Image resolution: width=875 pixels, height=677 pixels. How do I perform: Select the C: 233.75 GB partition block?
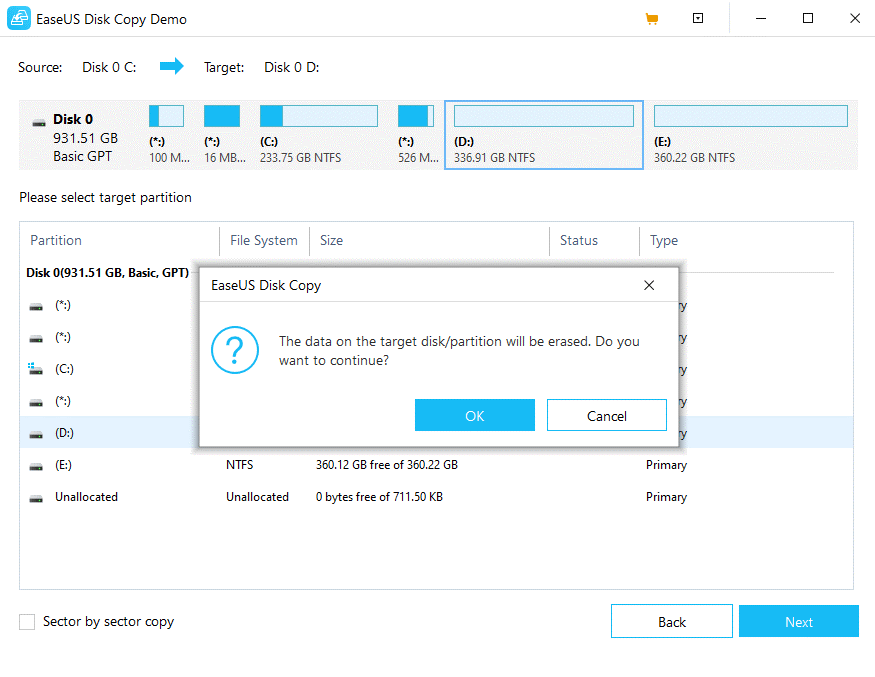point(319,135)
